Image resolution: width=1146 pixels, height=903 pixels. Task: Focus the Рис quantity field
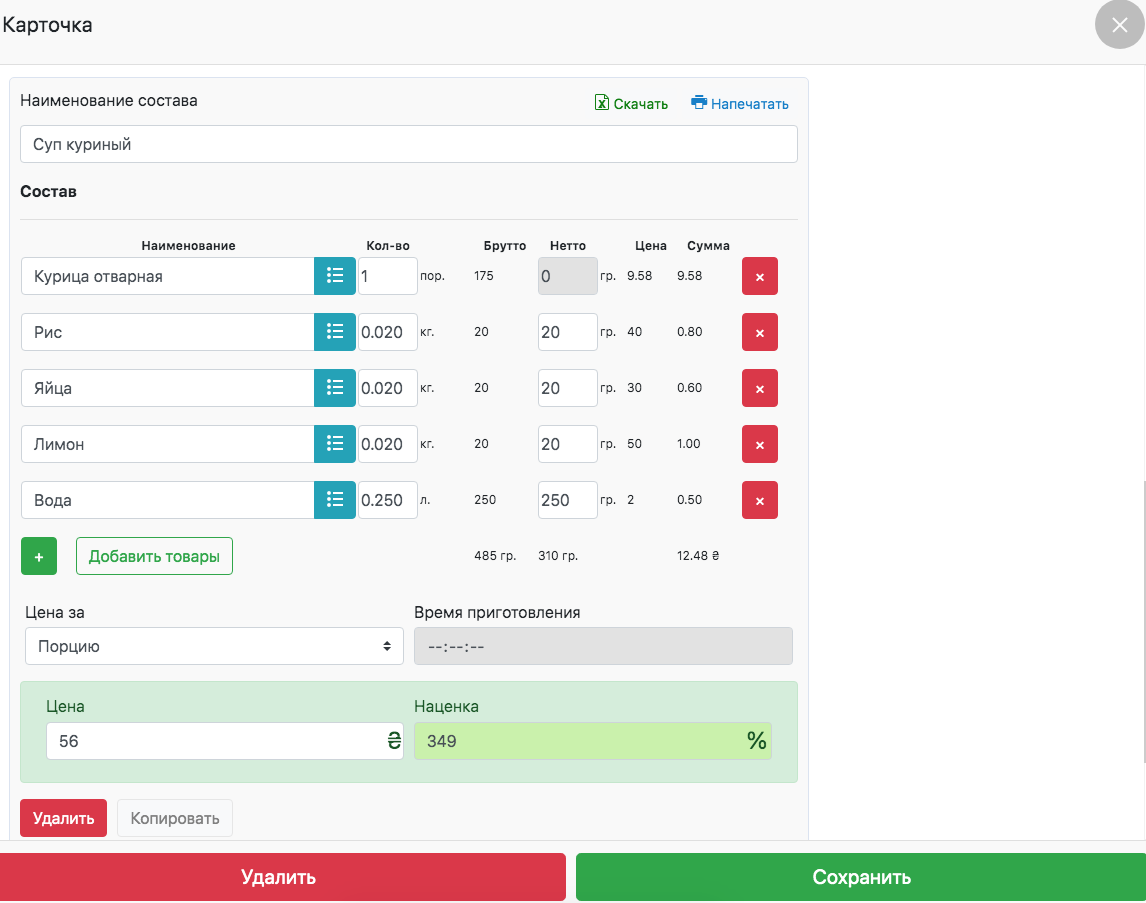[387, 332]
